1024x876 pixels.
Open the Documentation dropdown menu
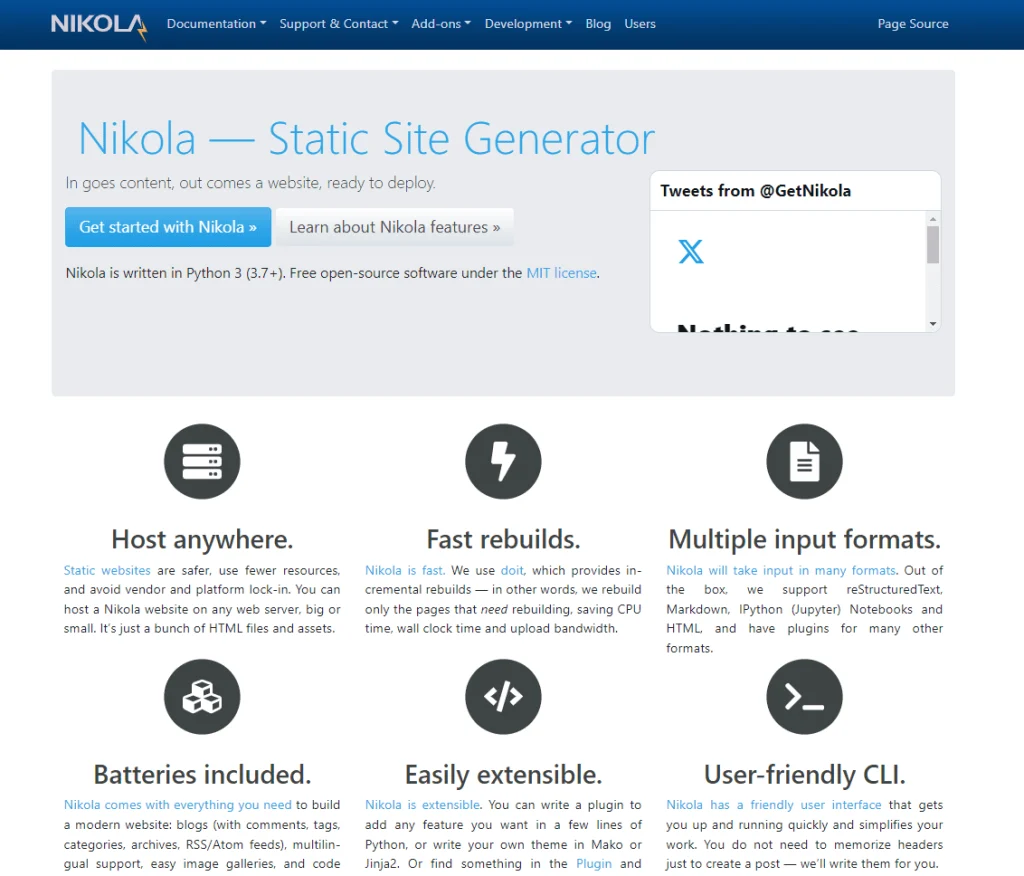click(x=216, y=24)
